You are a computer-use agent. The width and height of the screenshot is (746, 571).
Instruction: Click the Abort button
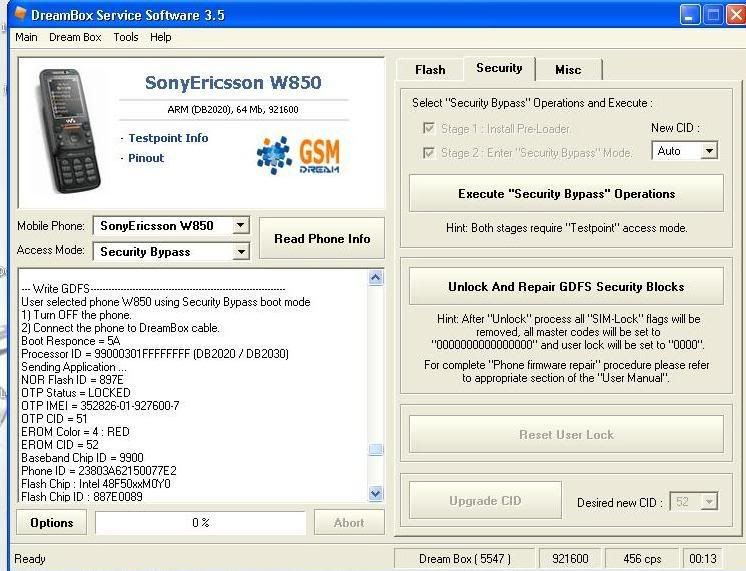349,522
